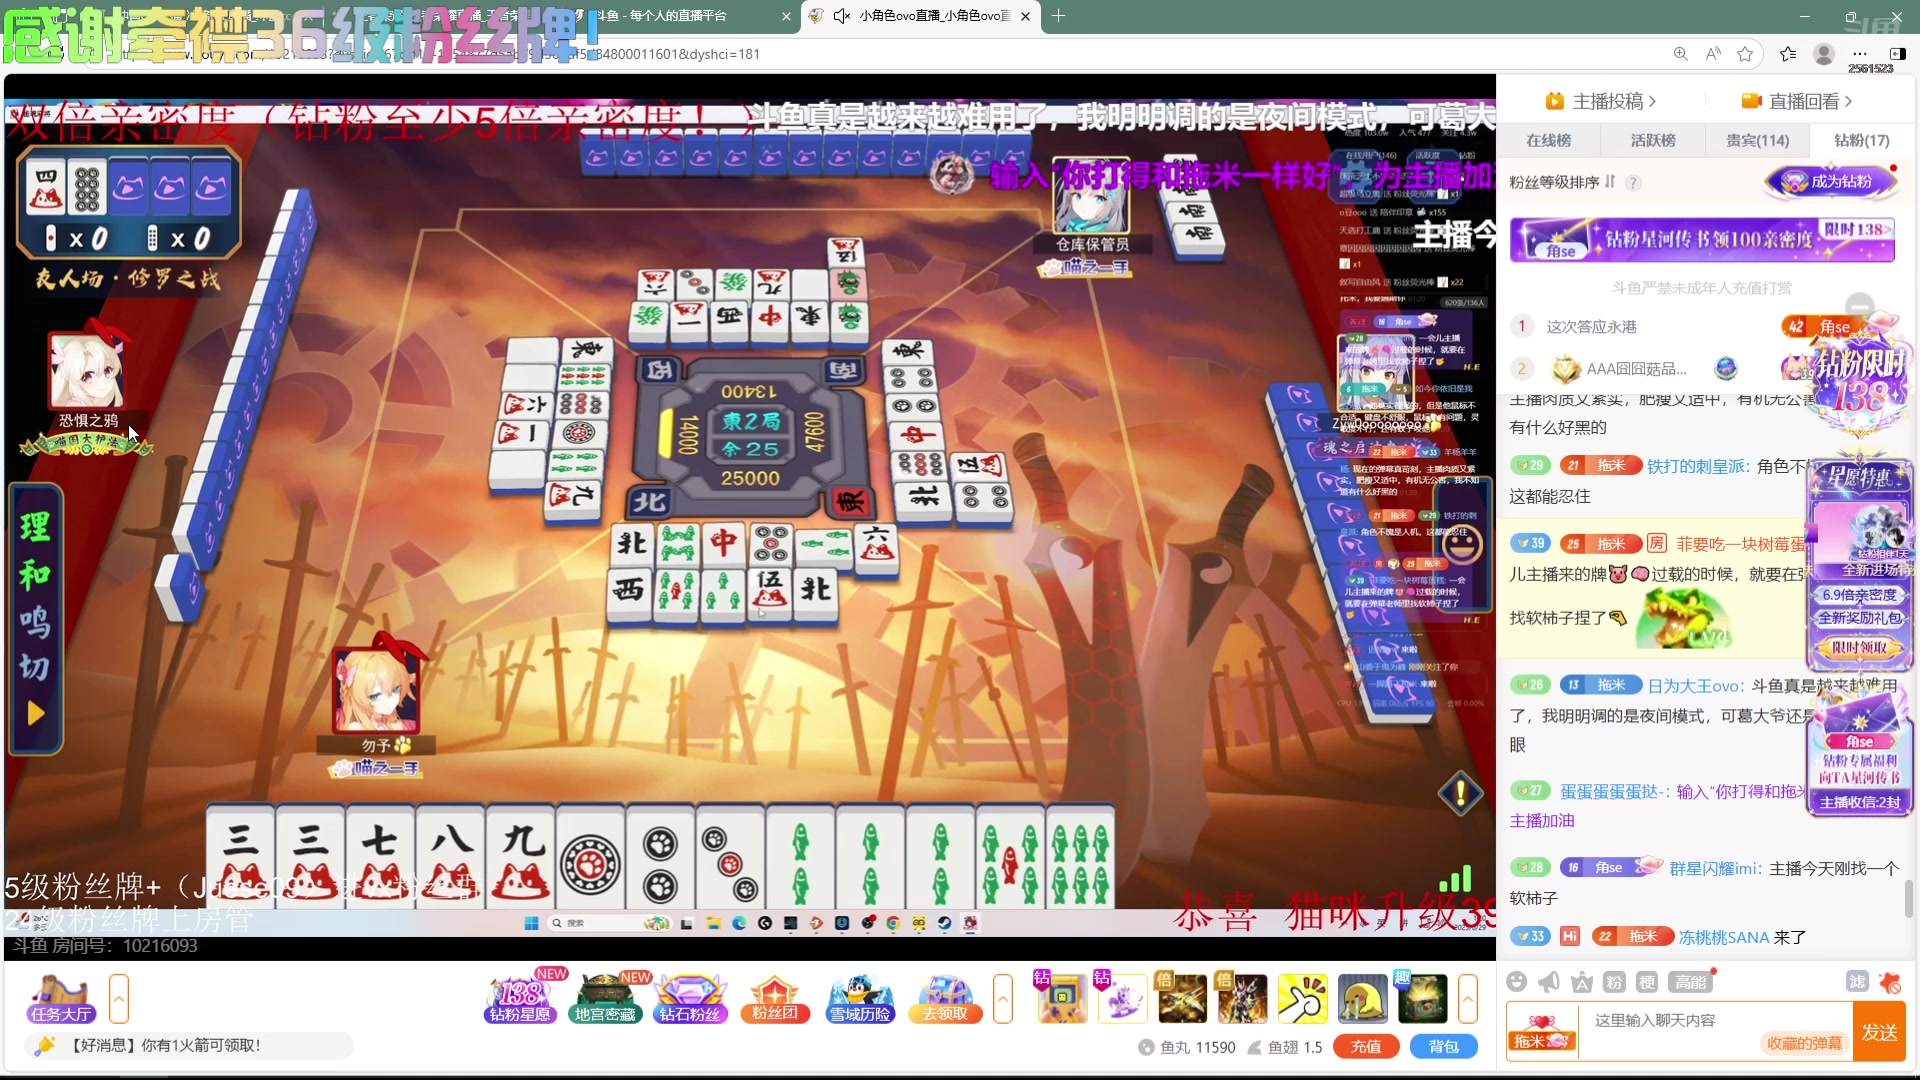The image size is (1920, 1080).
Task: Open the danmaku text style icon
Action: pos(1582,982)
